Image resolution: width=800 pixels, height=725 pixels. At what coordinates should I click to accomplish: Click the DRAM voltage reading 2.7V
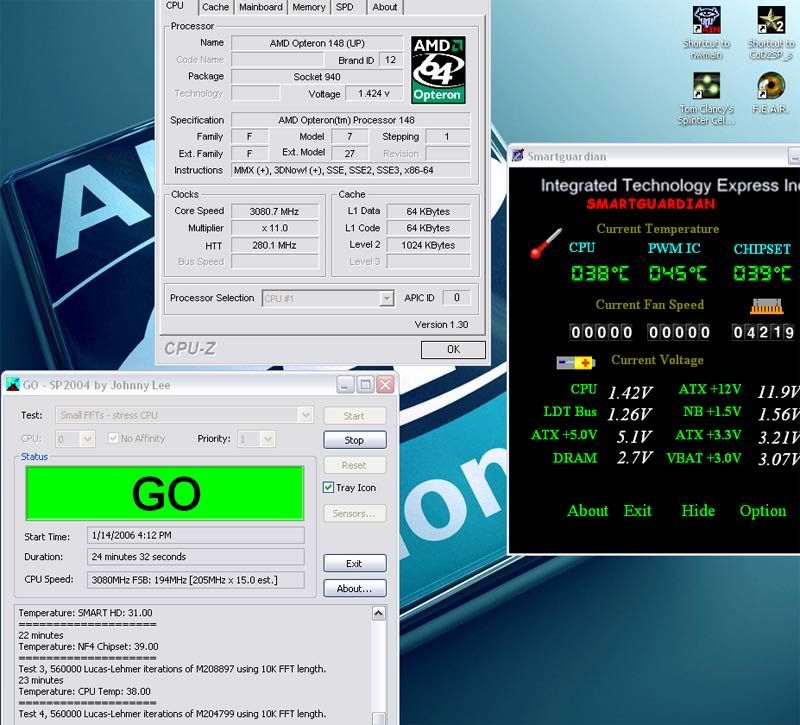click(x=634, y=458)
